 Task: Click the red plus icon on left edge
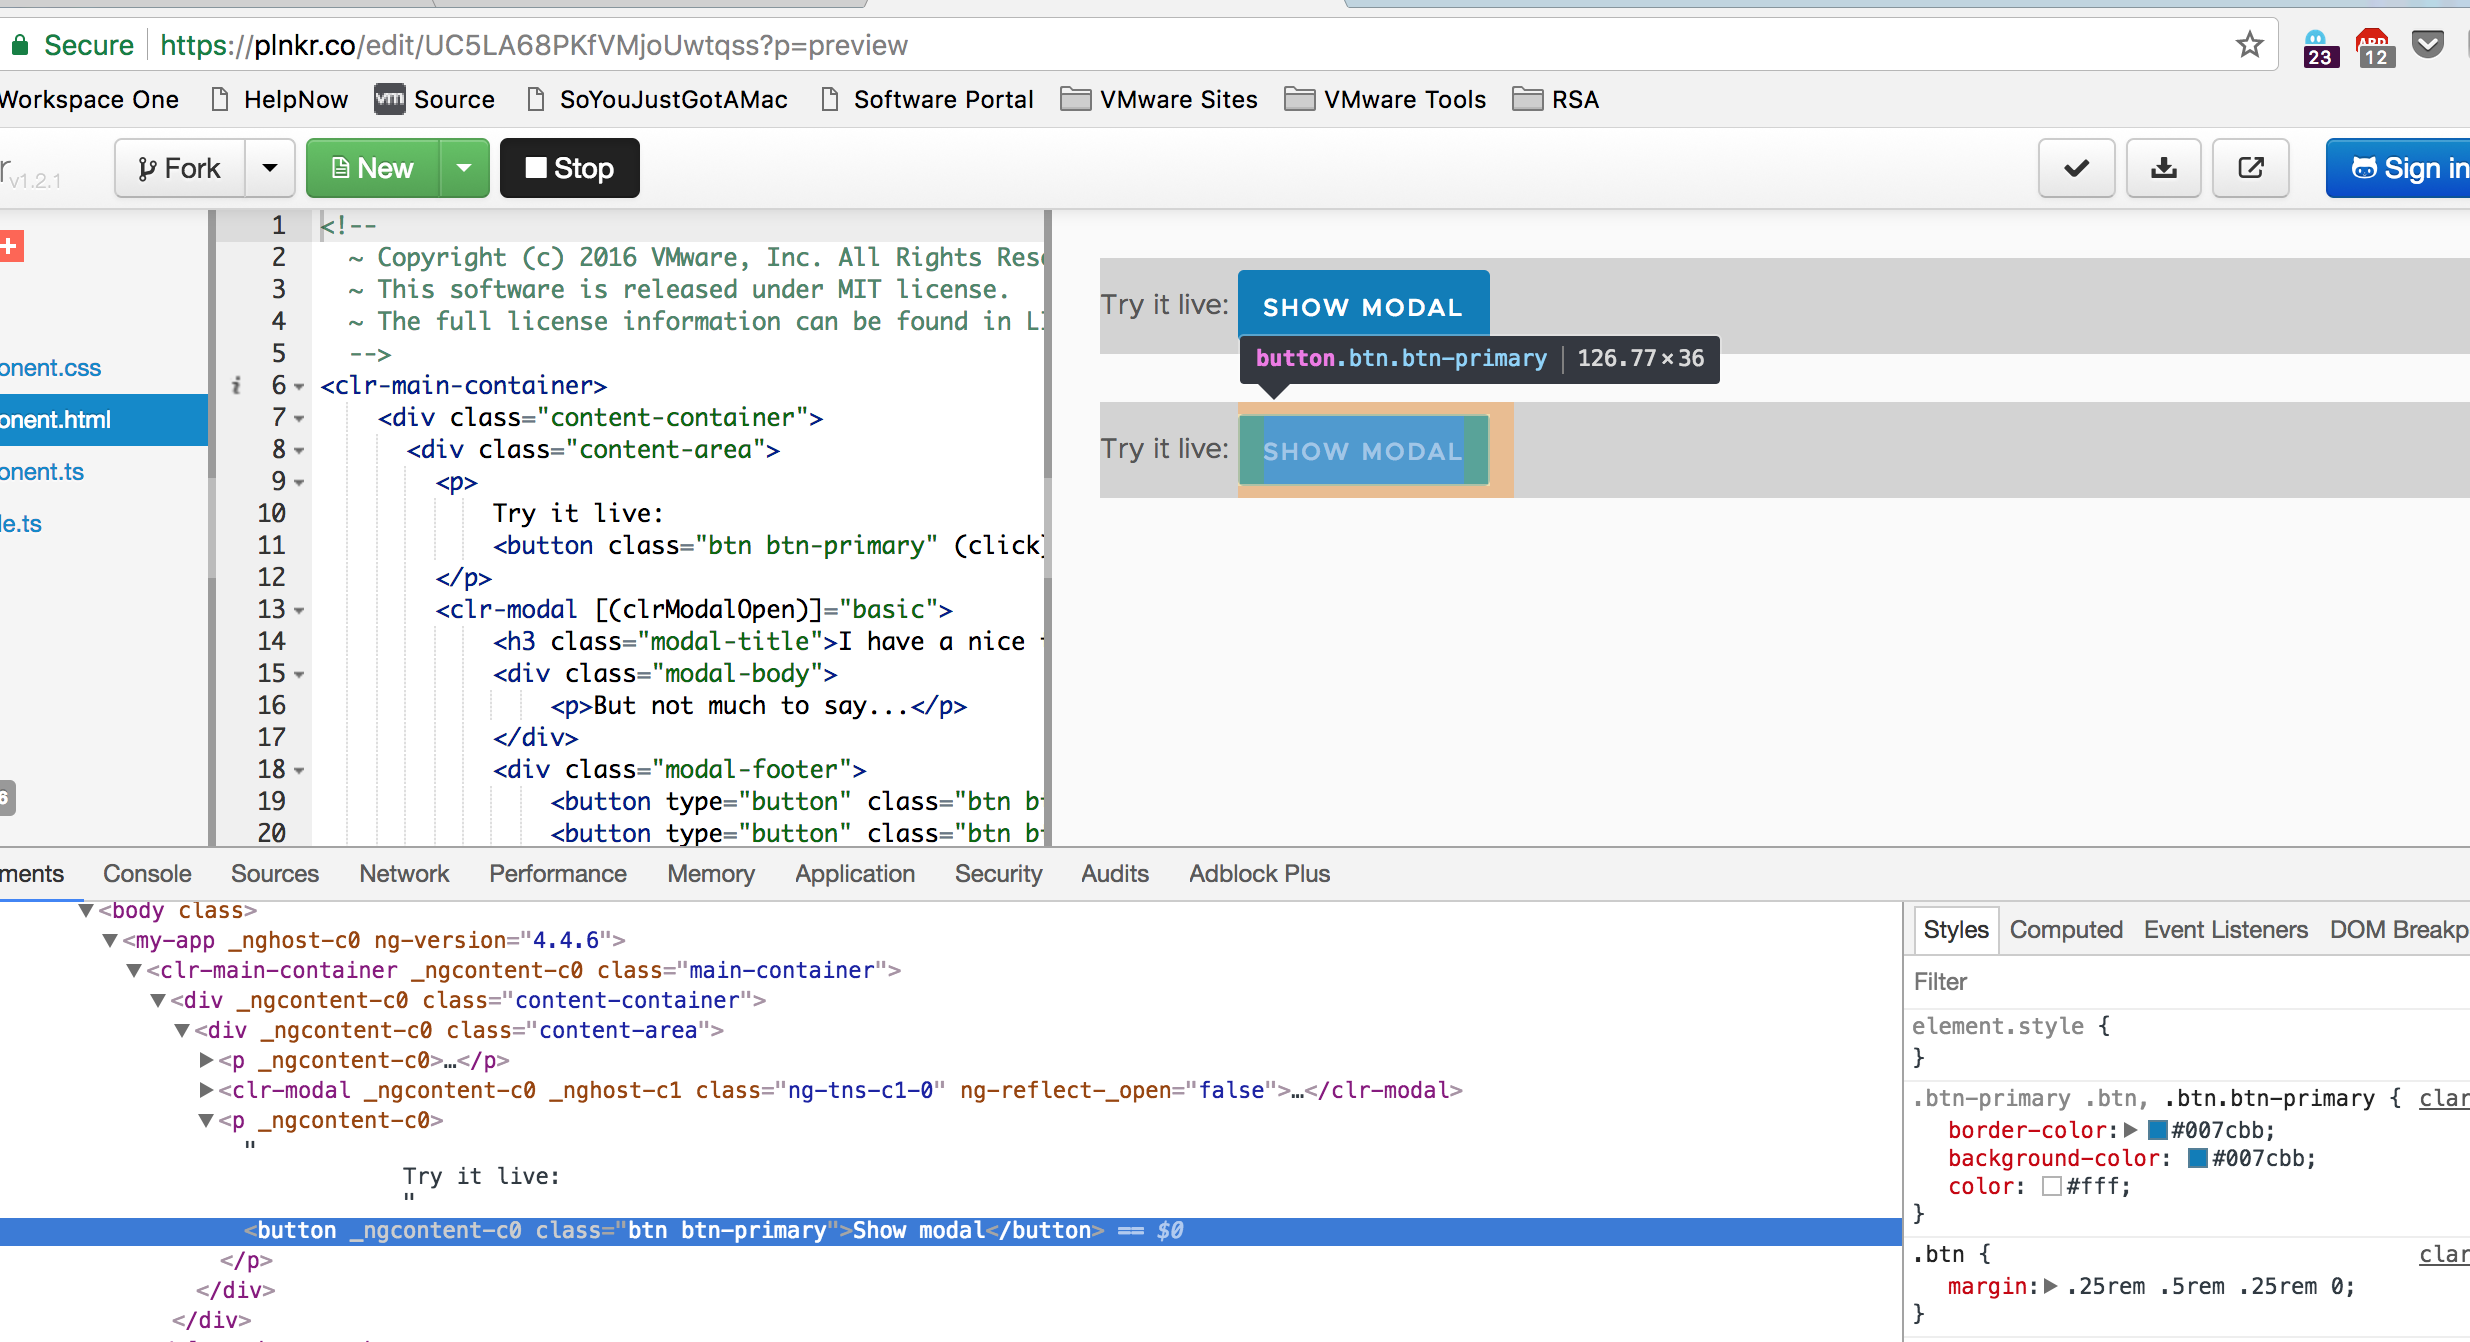12,246
